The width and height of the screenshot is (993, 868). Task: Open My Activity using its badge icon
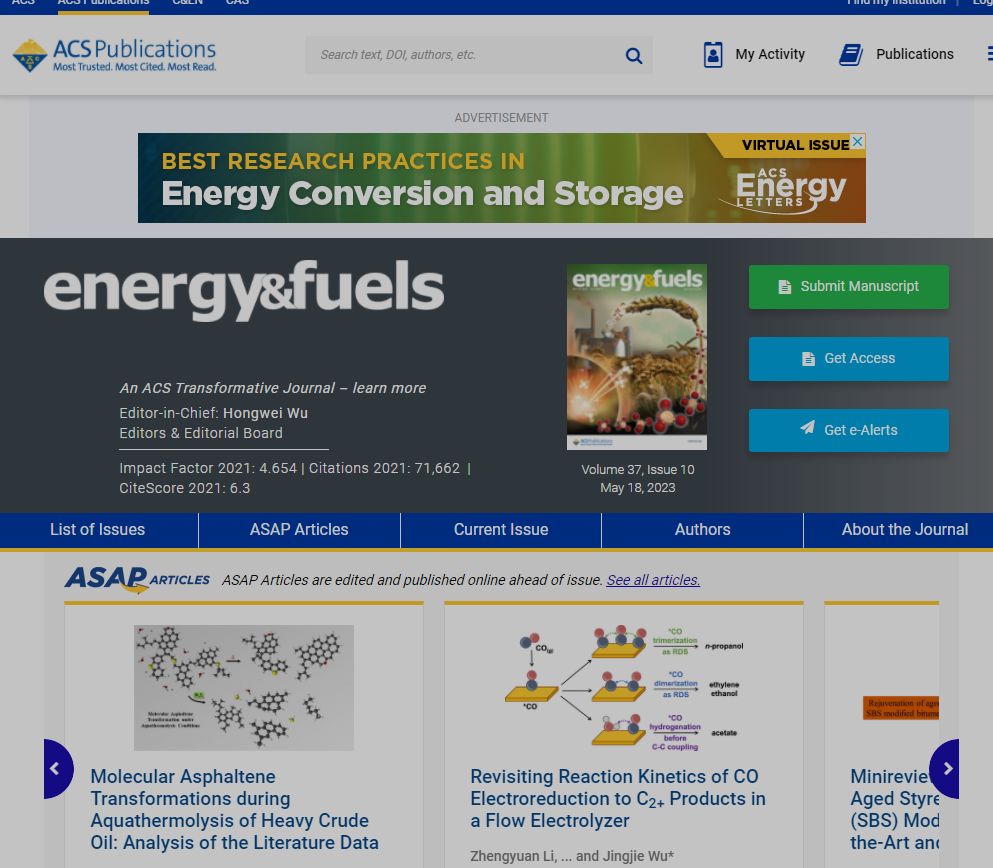pyautogui.click(x=713, y=54)
